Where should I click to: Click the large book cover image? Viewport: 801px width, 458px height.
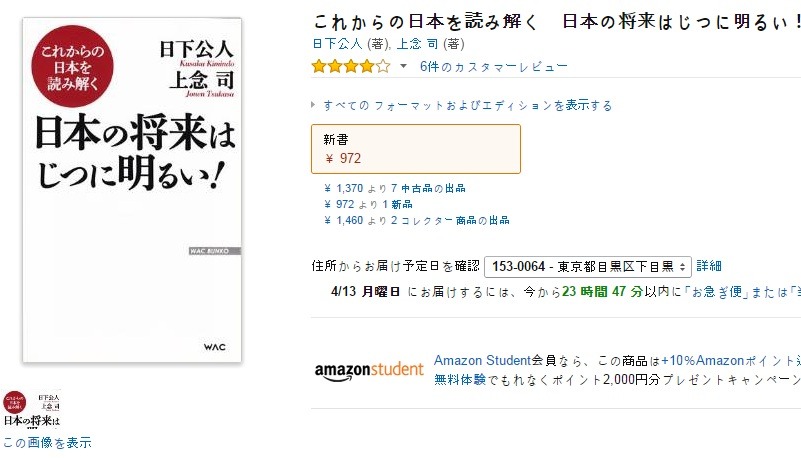point(132,190)
